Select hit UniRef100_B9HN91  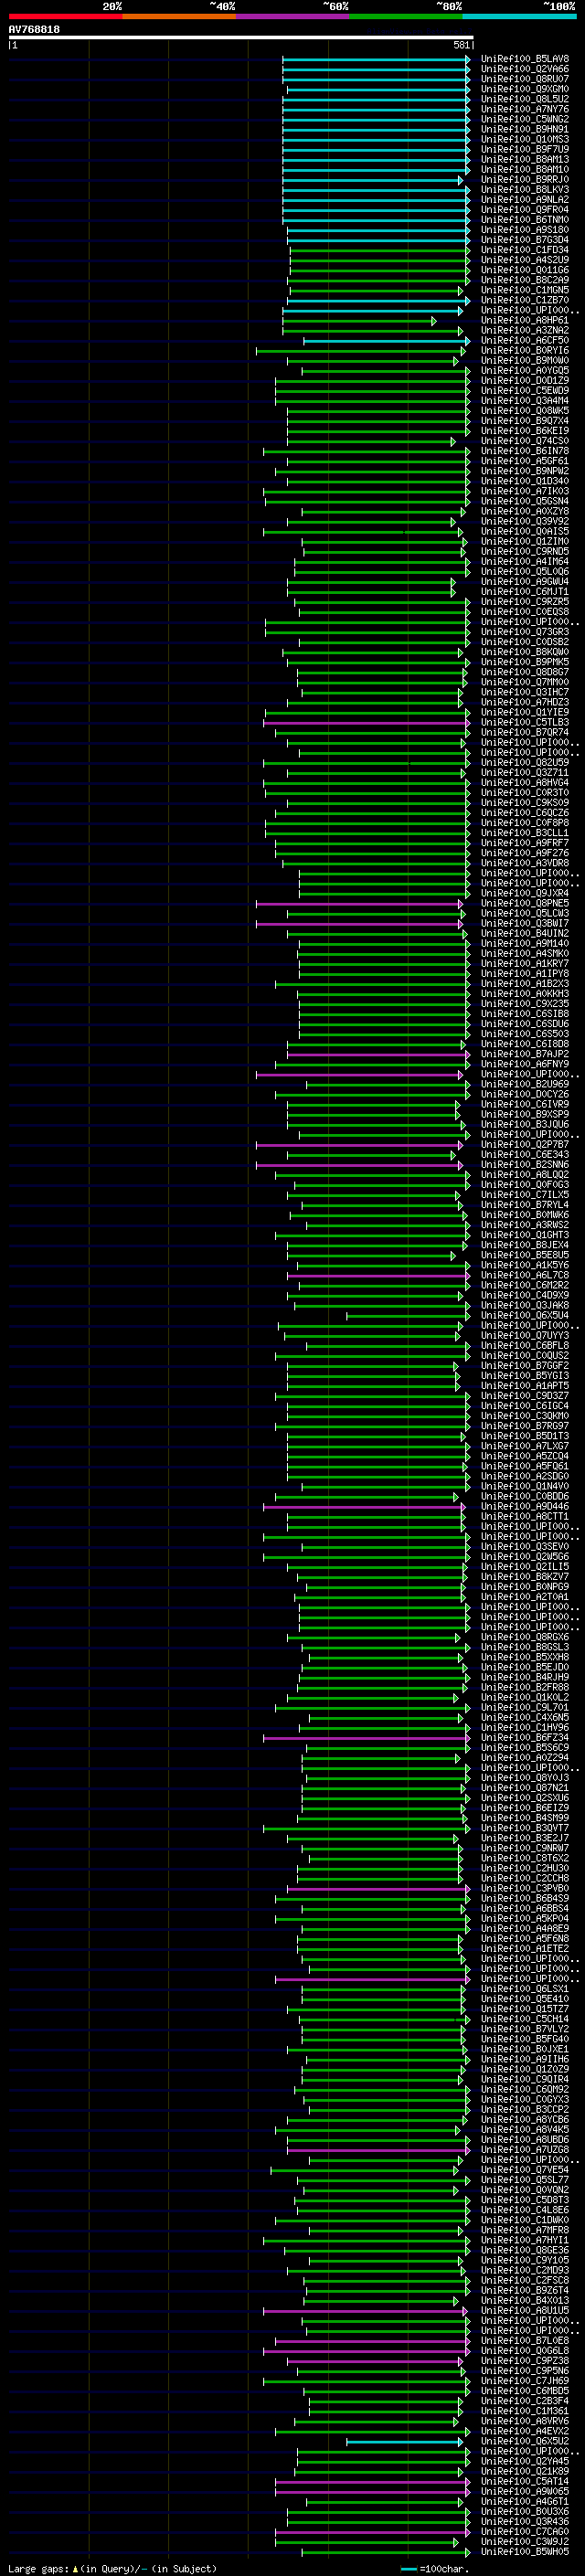point(524,129)
